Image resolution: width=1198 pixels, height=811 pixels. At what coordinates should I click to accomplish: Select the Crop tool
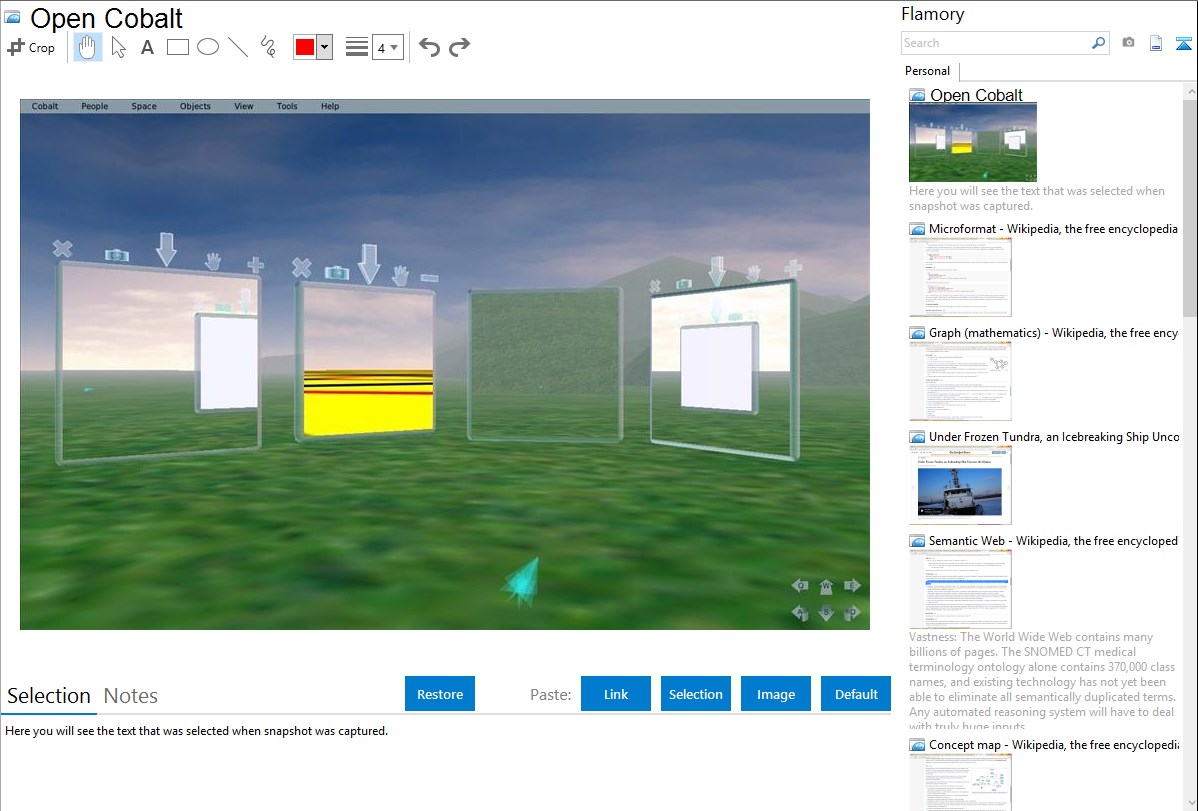(x=31, y=47)
